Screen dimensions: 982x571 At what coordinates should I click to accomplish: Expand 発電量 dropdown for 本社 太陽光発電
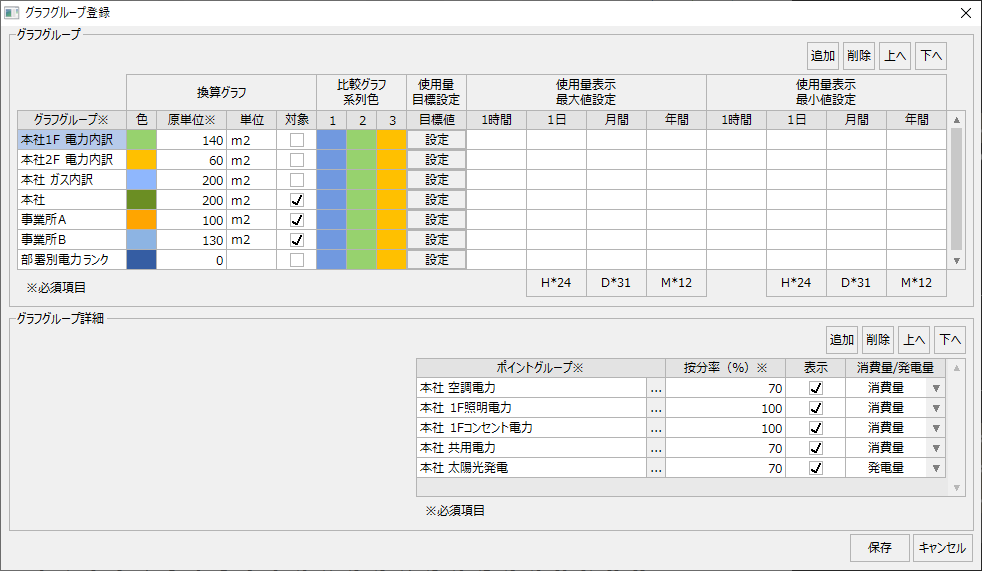pos(936,468)
